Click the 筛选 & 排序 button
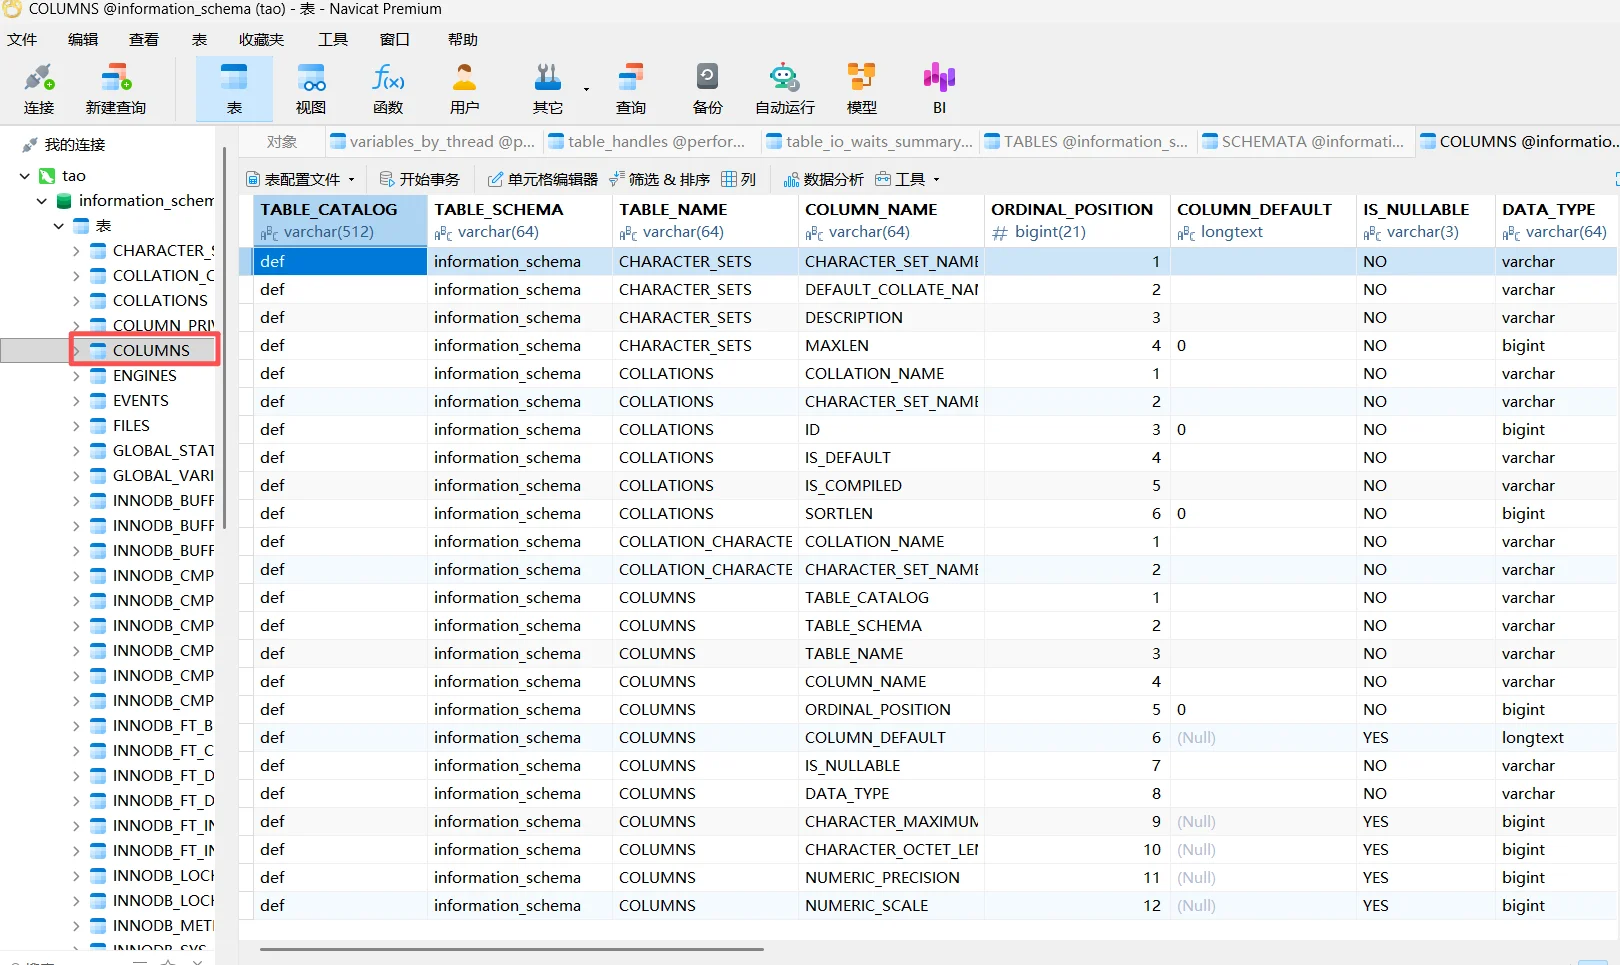This screenshot has width=1620, height=965. 658,180
